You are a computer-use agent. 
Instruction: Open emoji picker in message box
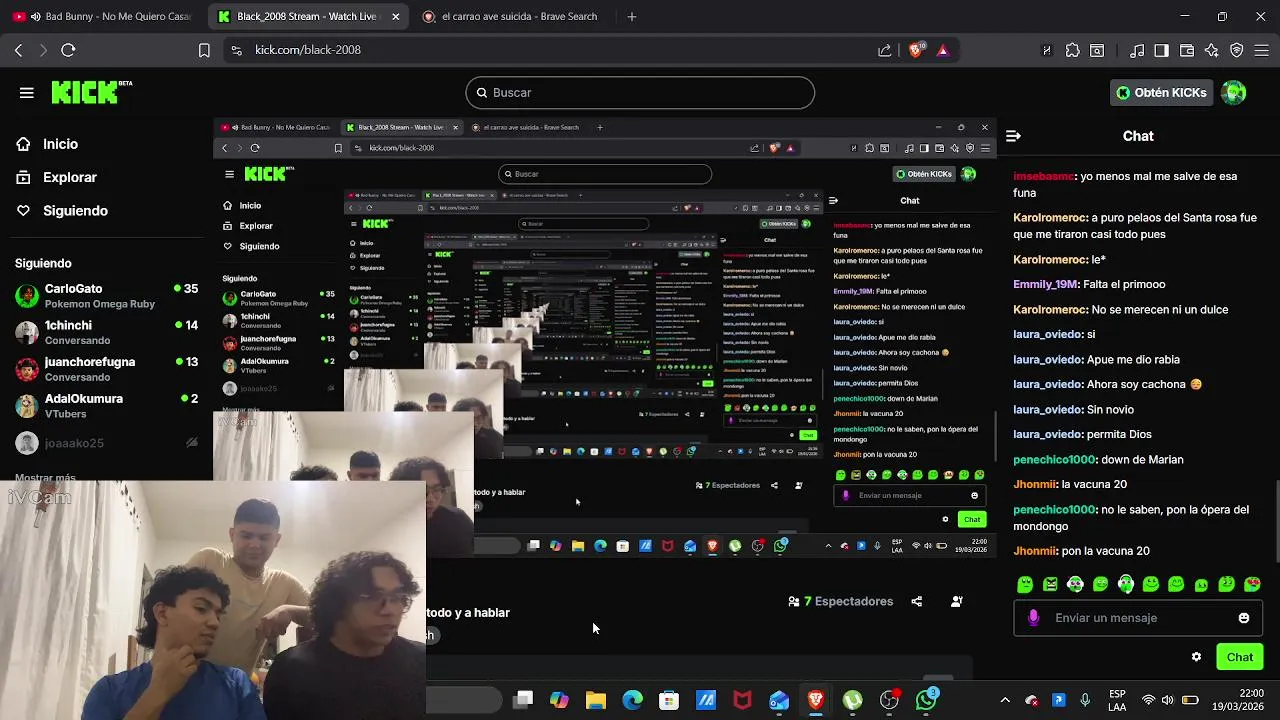(1244, 618)
